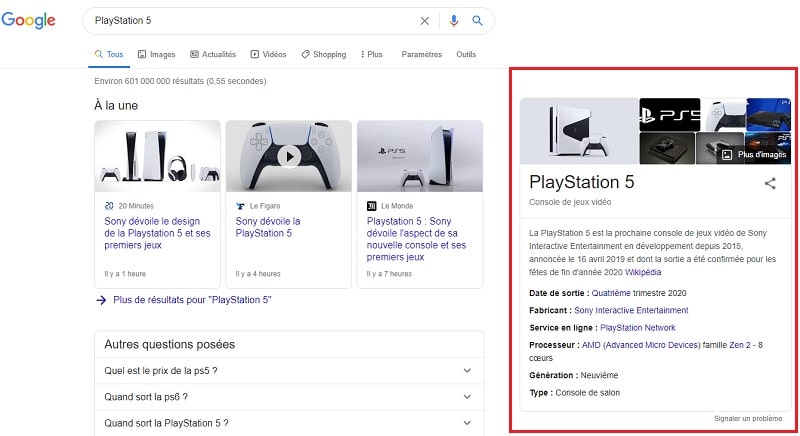Clear the search box with X icon

[424, 21]
